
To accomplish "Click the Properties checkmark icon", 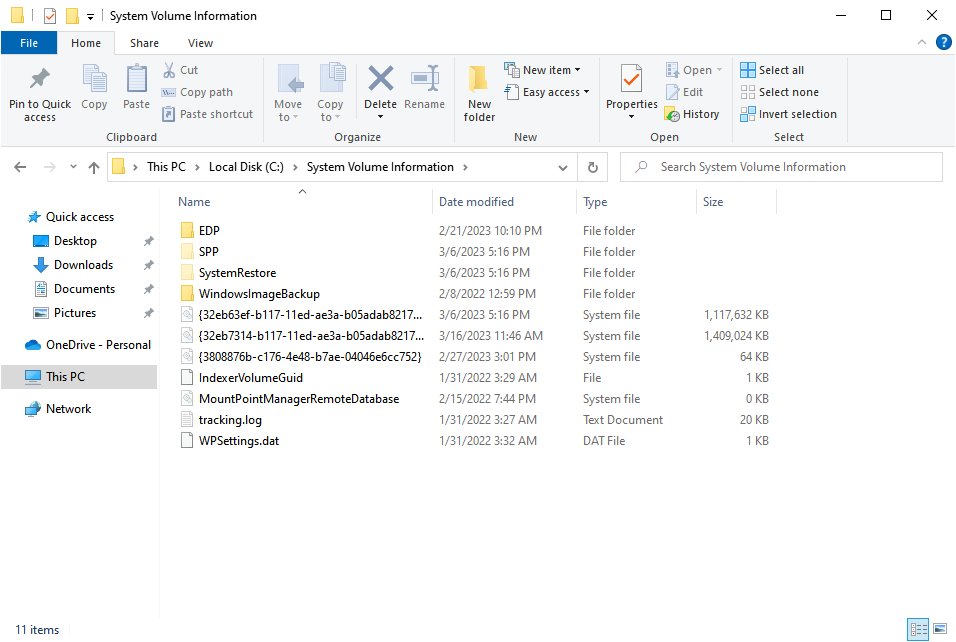I will click(x=632, y=79).
